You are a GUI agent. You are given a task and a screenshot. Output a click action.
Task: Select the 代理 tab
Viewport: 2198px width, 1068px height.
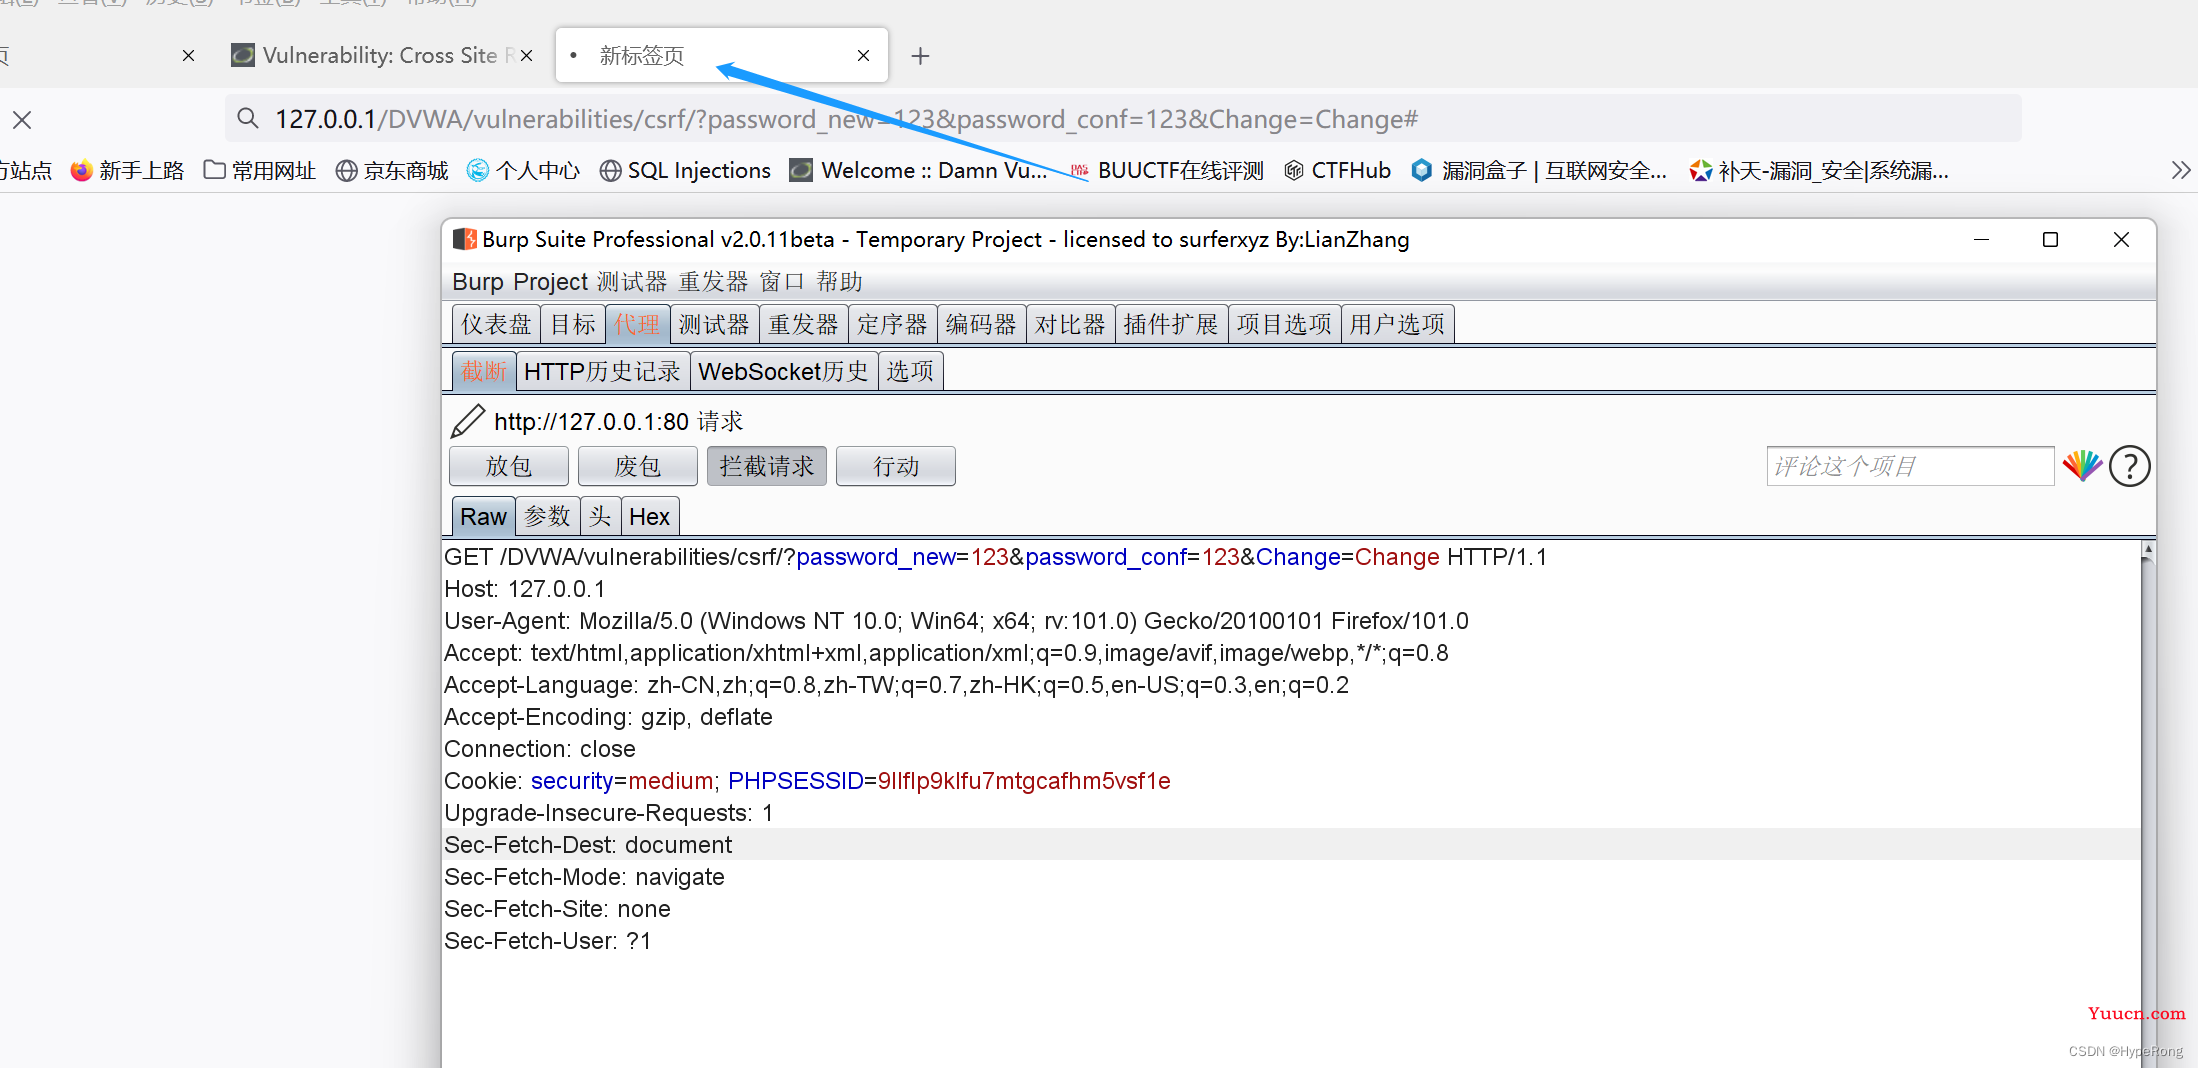coord(637,324)
